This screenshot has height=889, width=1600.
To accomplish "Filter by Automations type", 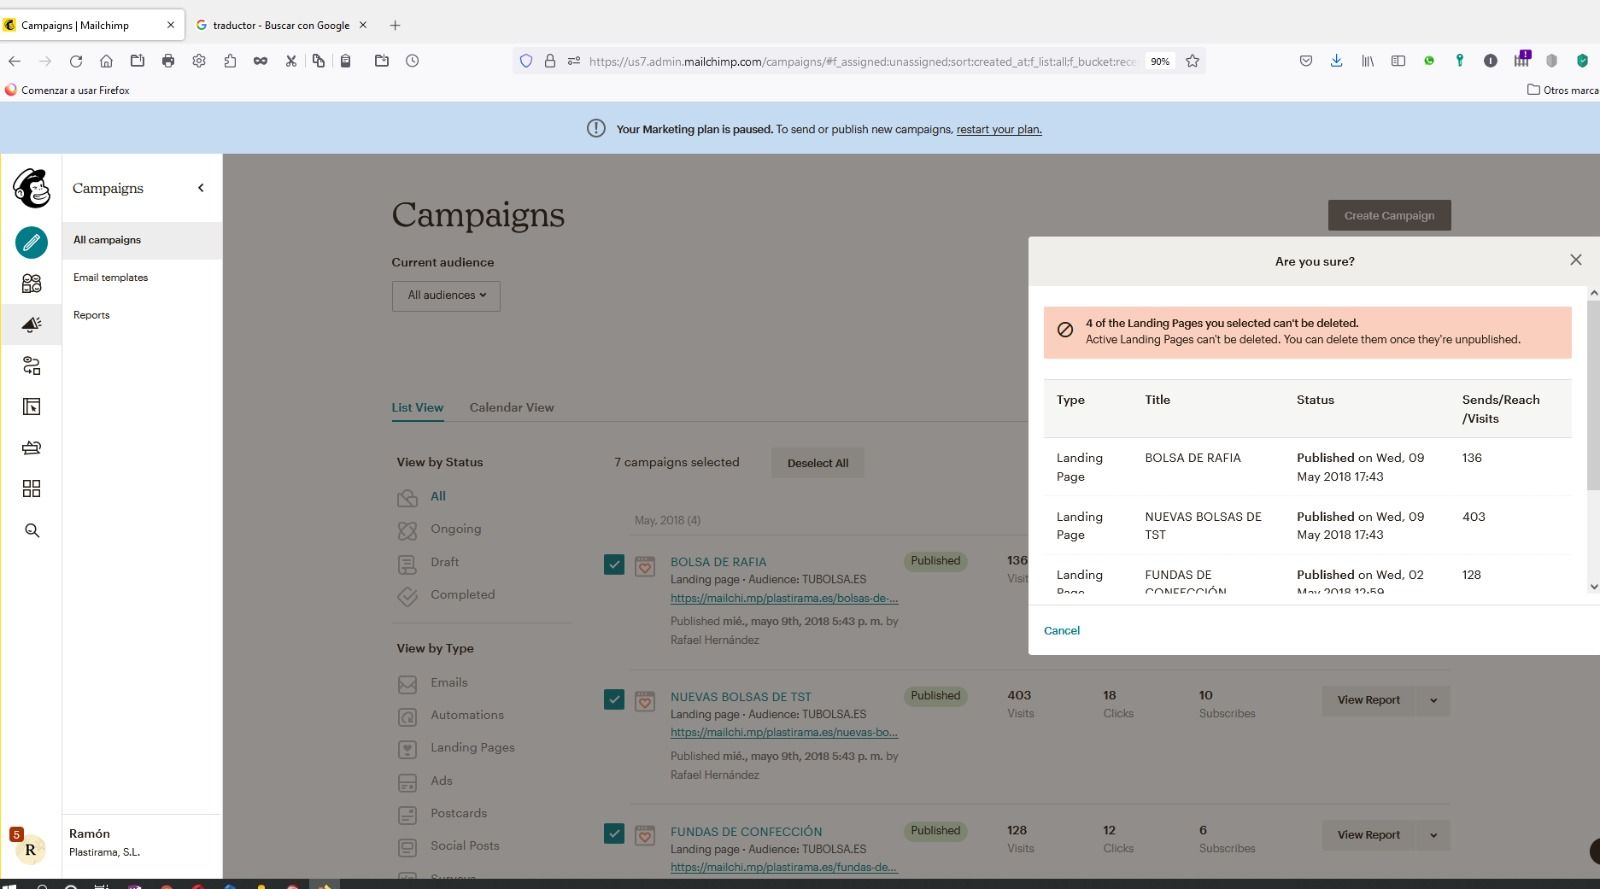I will (467, 715).
